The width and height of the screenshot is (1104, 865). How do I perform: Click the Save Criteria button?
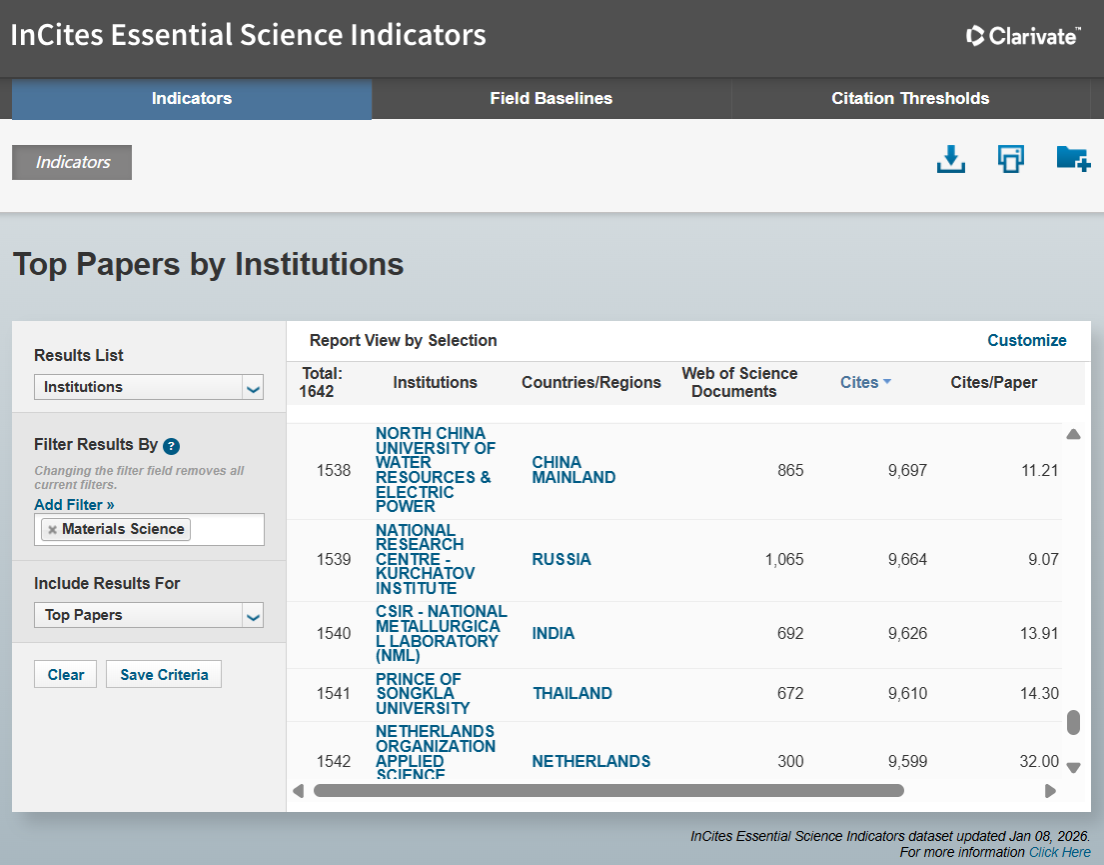pyautogui.click(x=164, y=674)
